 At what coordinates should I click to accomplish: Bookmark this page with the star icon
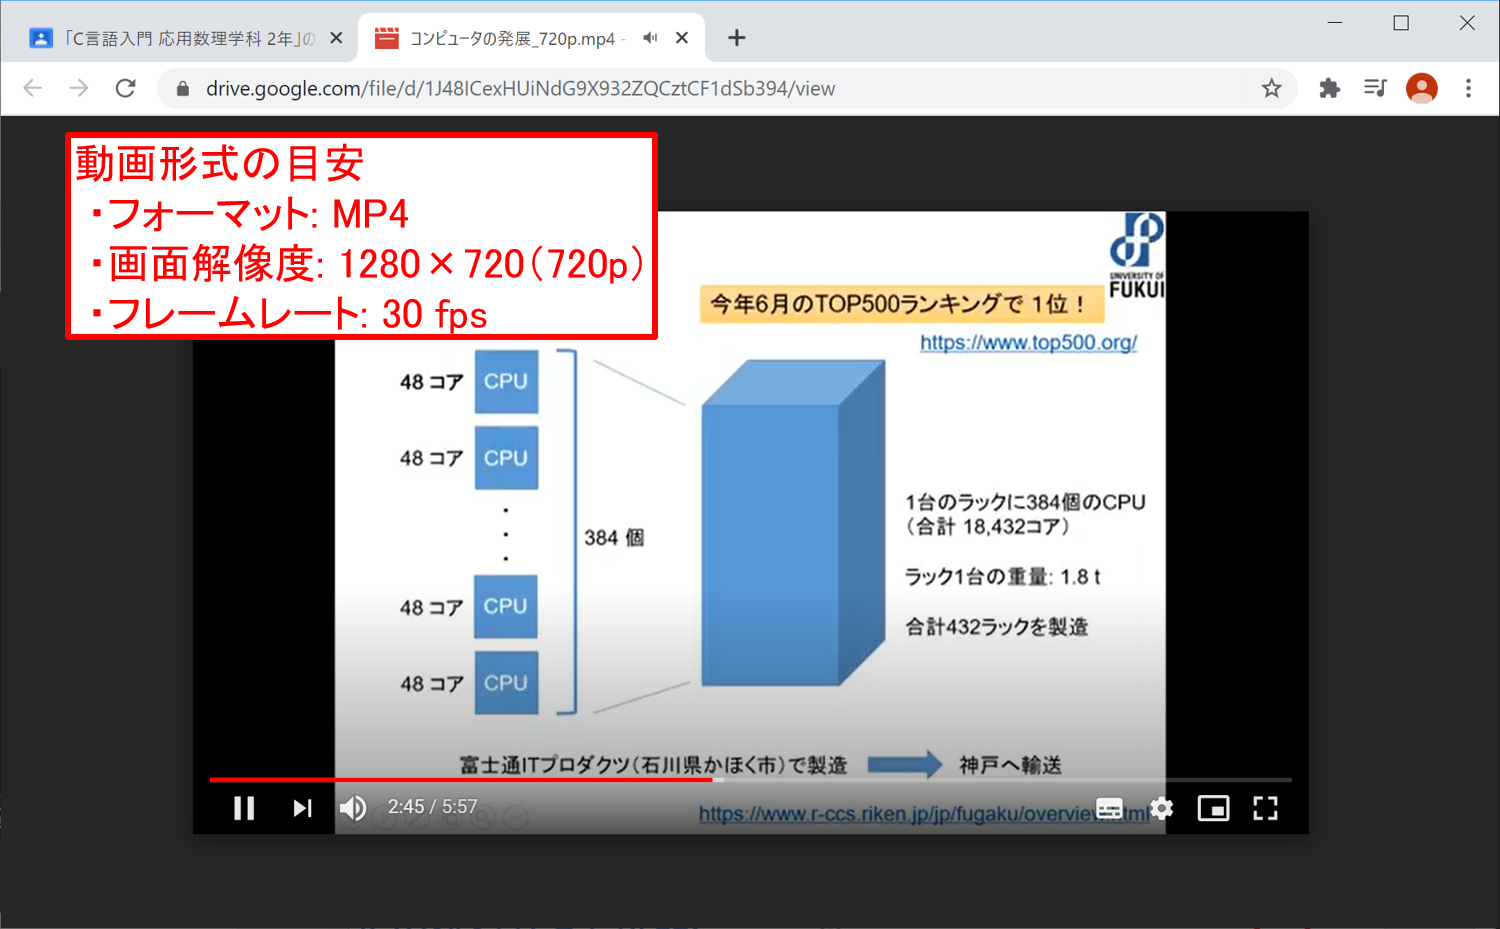click(x=1271, y=88)
